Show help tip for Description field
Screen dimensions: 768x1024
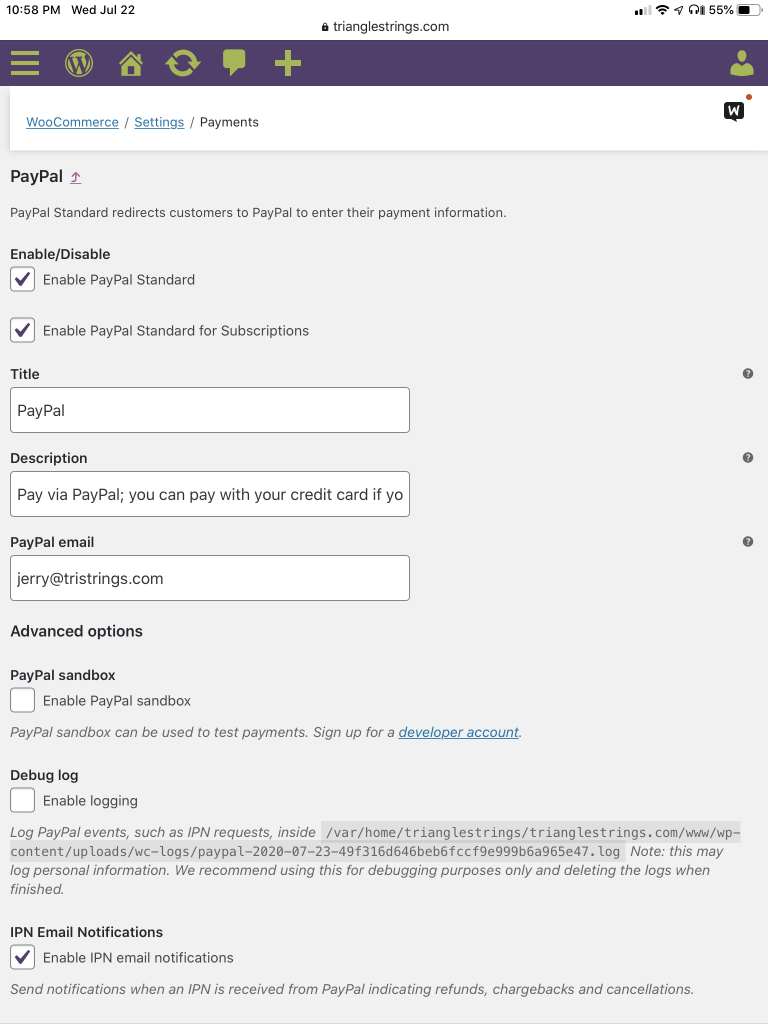coord(748,458)
